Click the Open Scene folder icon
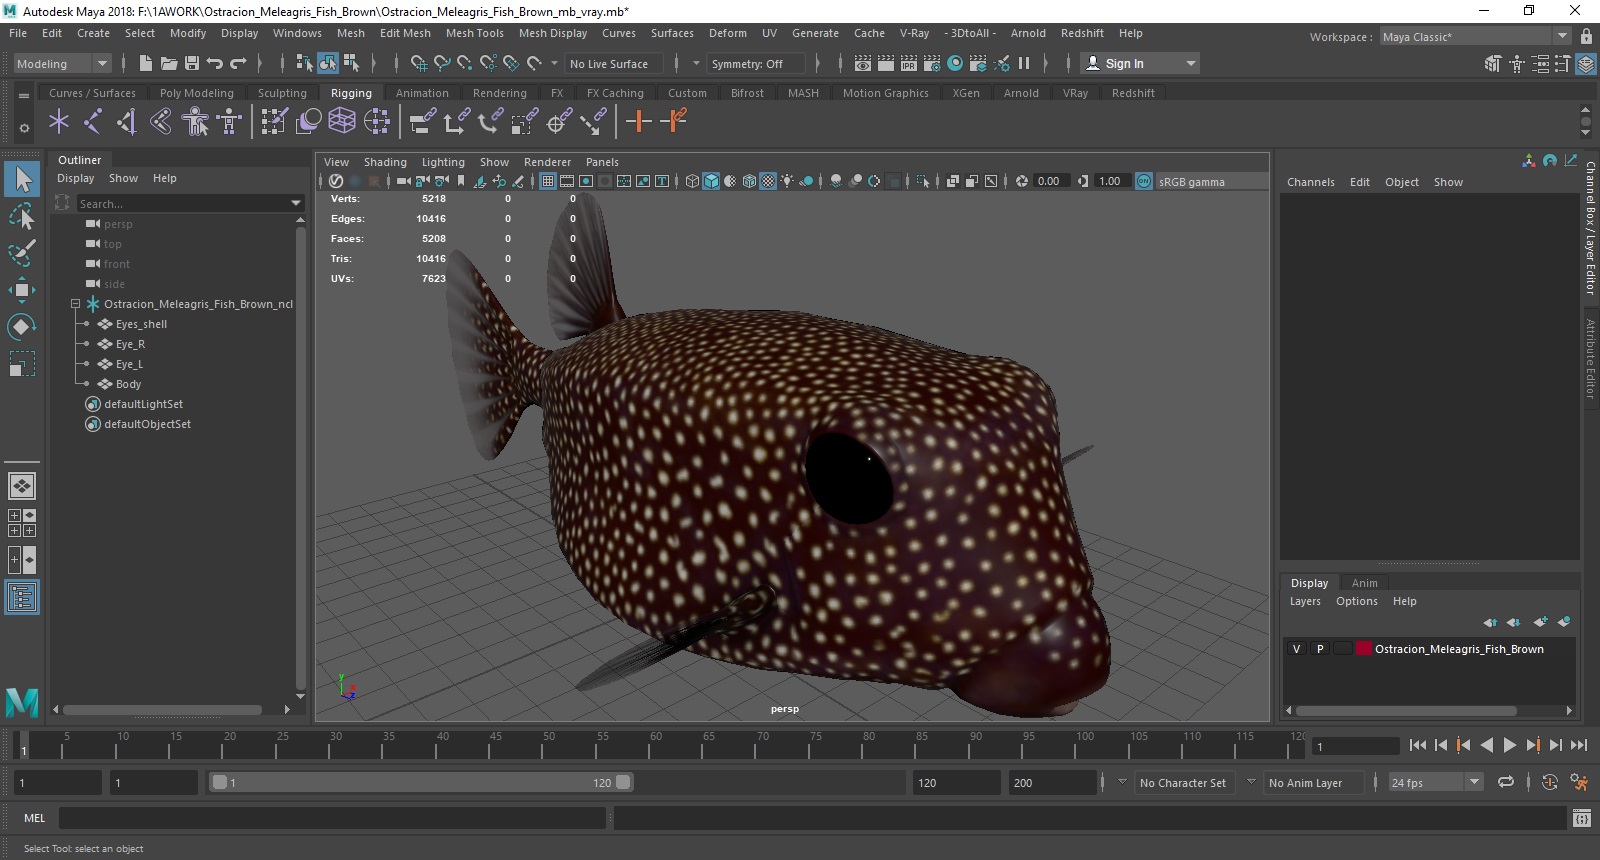The image size is (1600, 860). (x=169, y=63)
